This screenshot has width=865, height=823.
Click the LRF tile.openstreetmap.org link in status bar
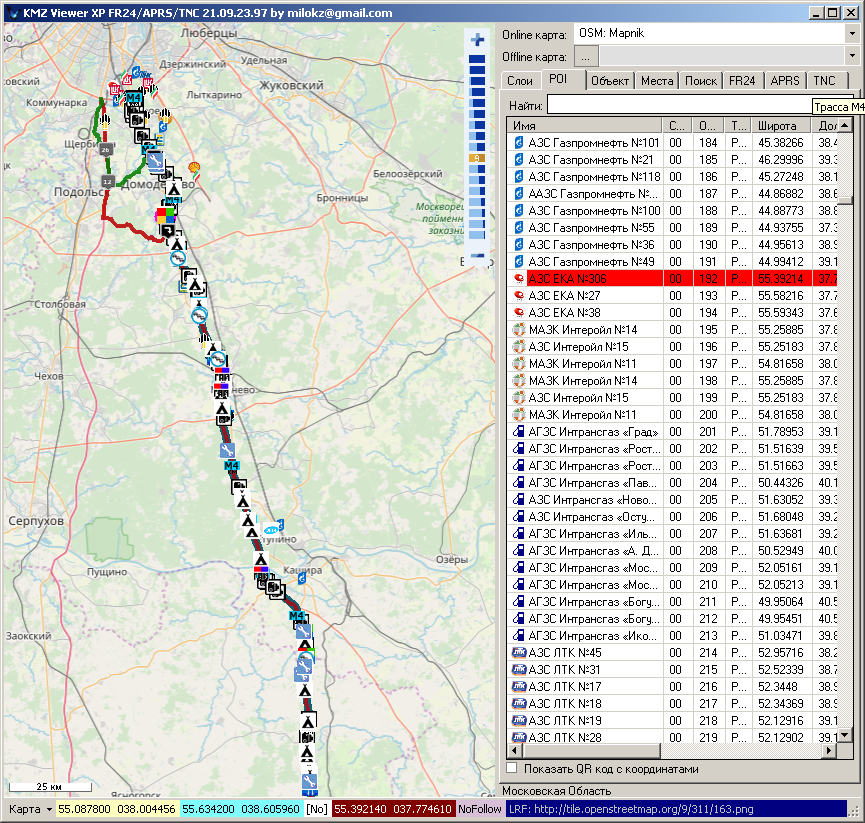coord(676,809)
